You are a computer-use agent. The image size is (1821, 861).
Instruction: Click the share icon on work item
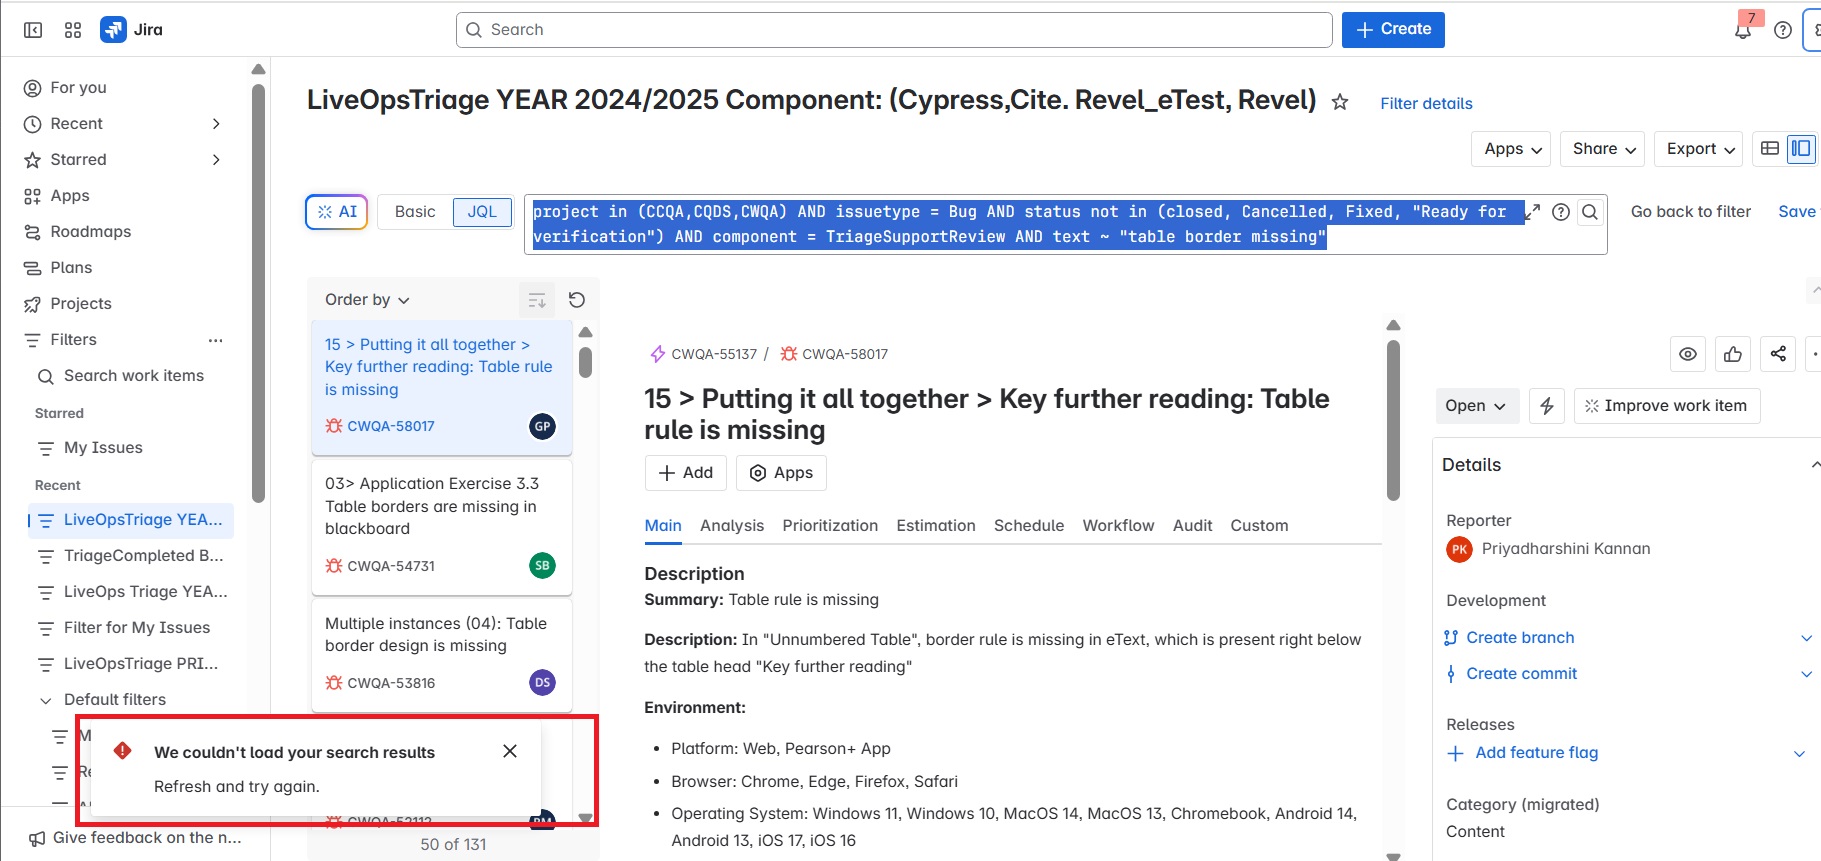pyautogui.click(x=1778, y=353)
